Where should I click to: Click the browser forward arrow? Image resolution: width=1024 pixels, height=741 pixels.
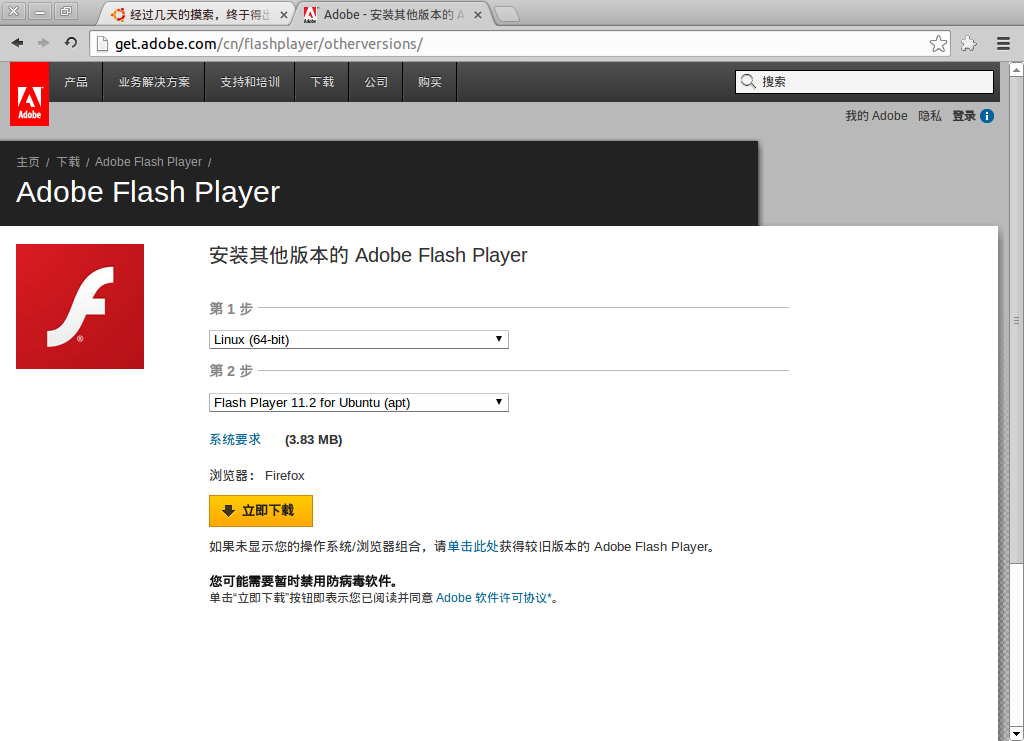point(44,43)
